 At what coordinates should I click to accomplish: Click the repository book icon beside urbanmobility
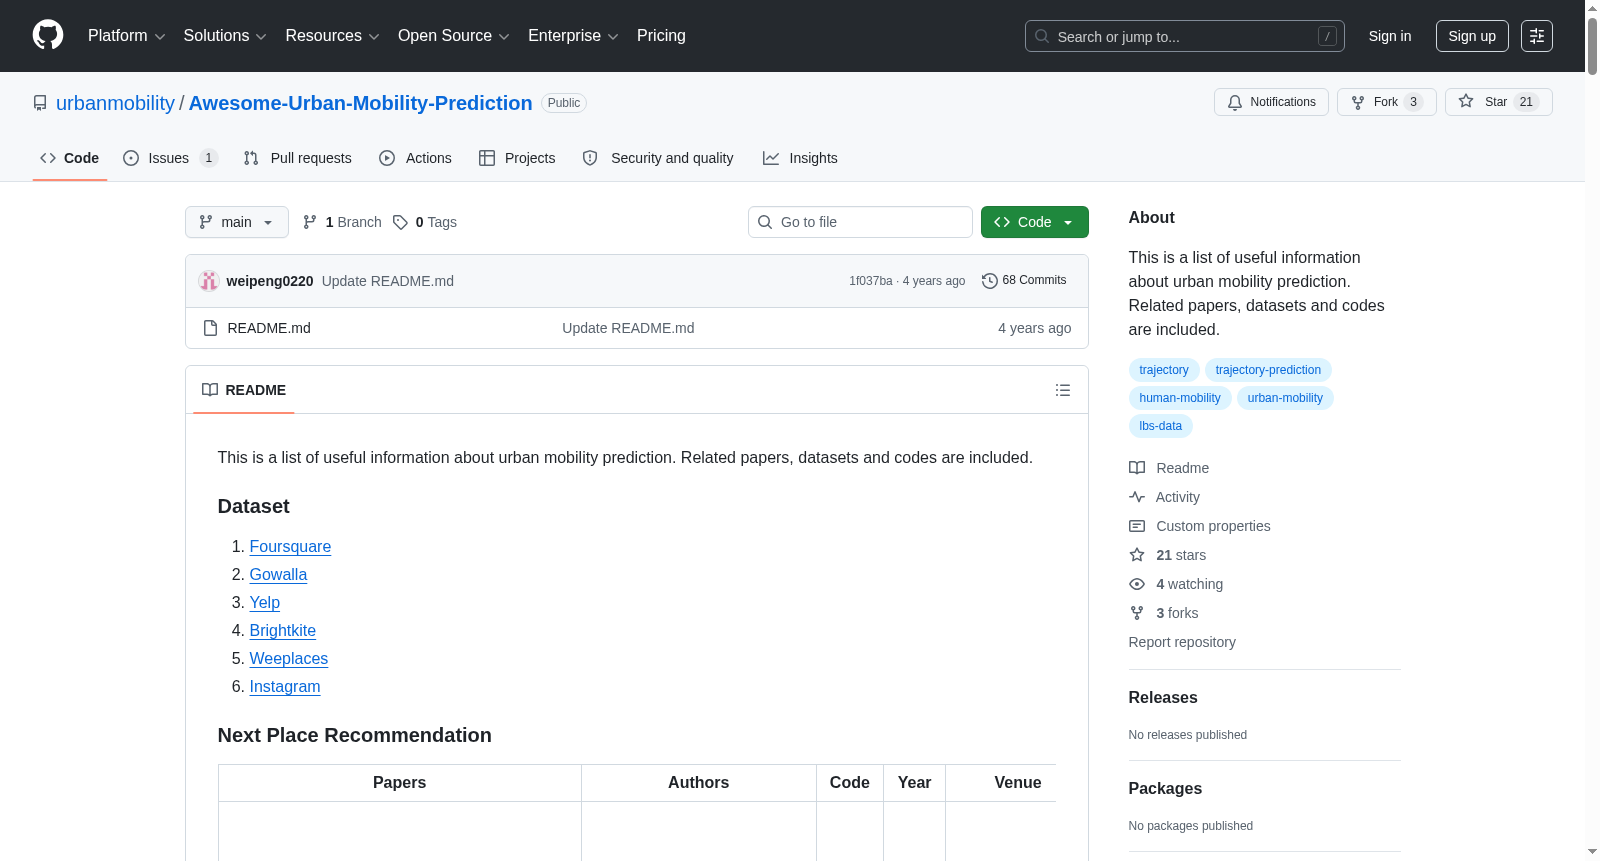click(40, 103)
